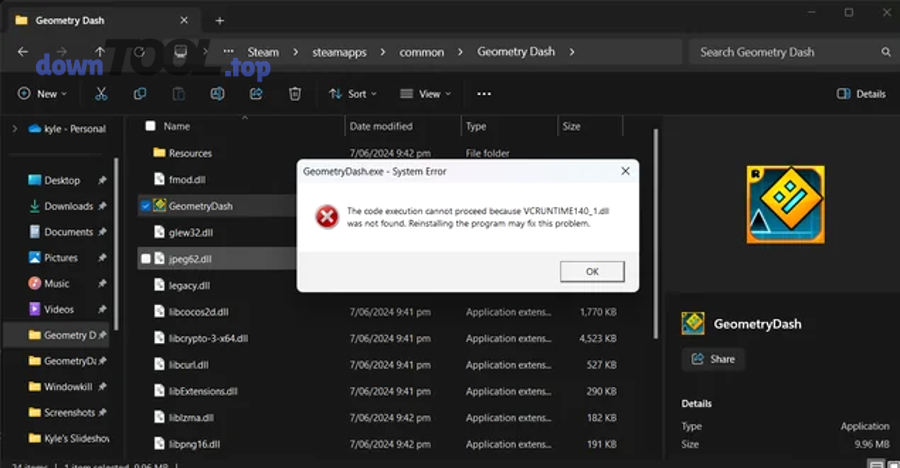Click the Share icon in toolbar
This screenshot has width=900, height=468.
point(256,94)
